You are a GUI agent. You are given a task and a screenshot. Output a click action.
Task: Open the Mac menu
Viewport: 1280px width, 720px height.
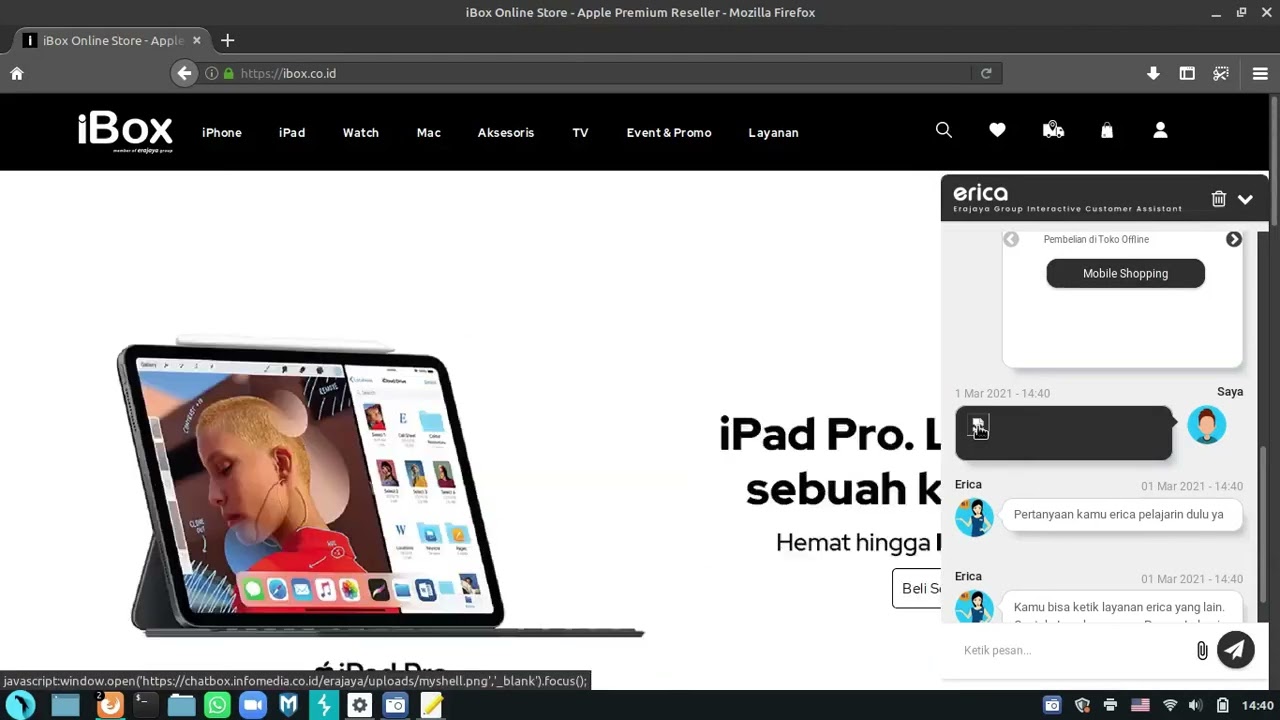[x=429, y=132]
